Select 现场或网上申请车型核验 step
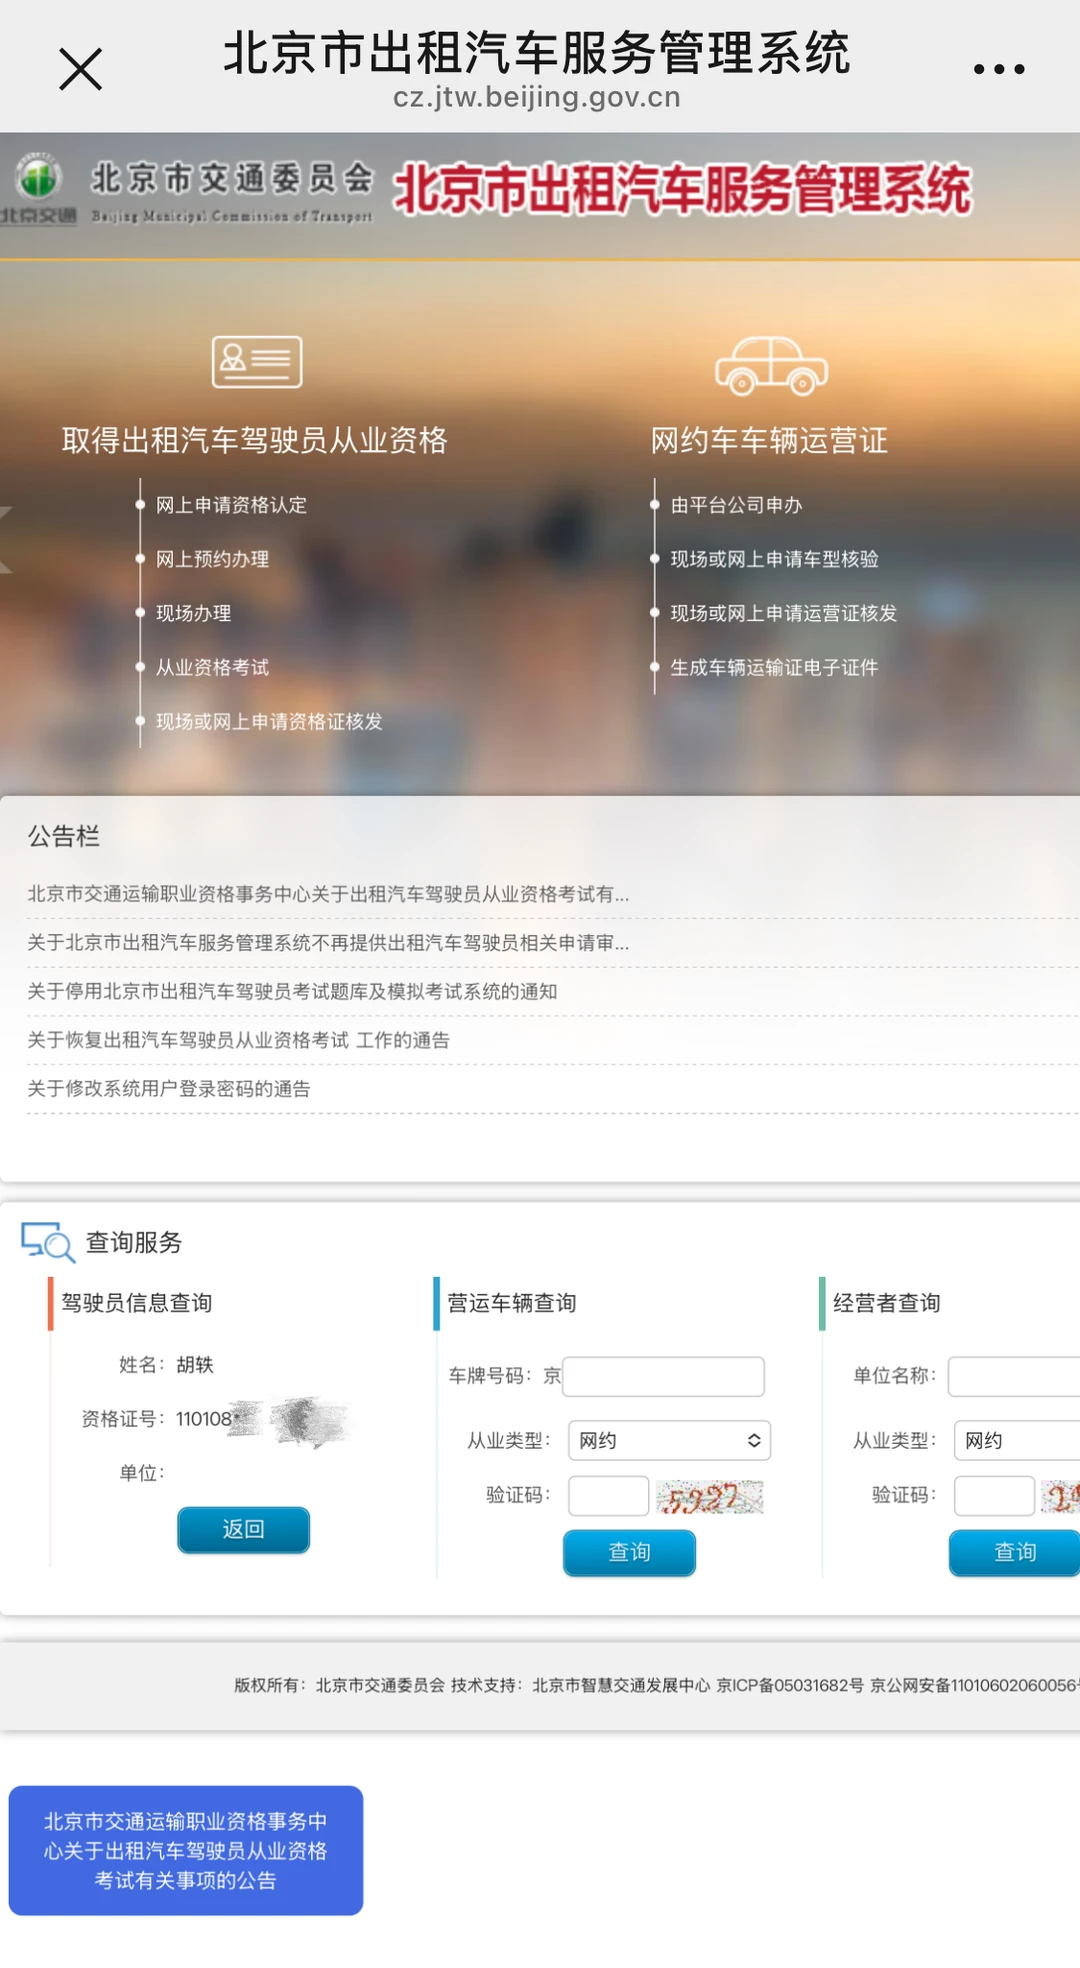 point(774,559)
